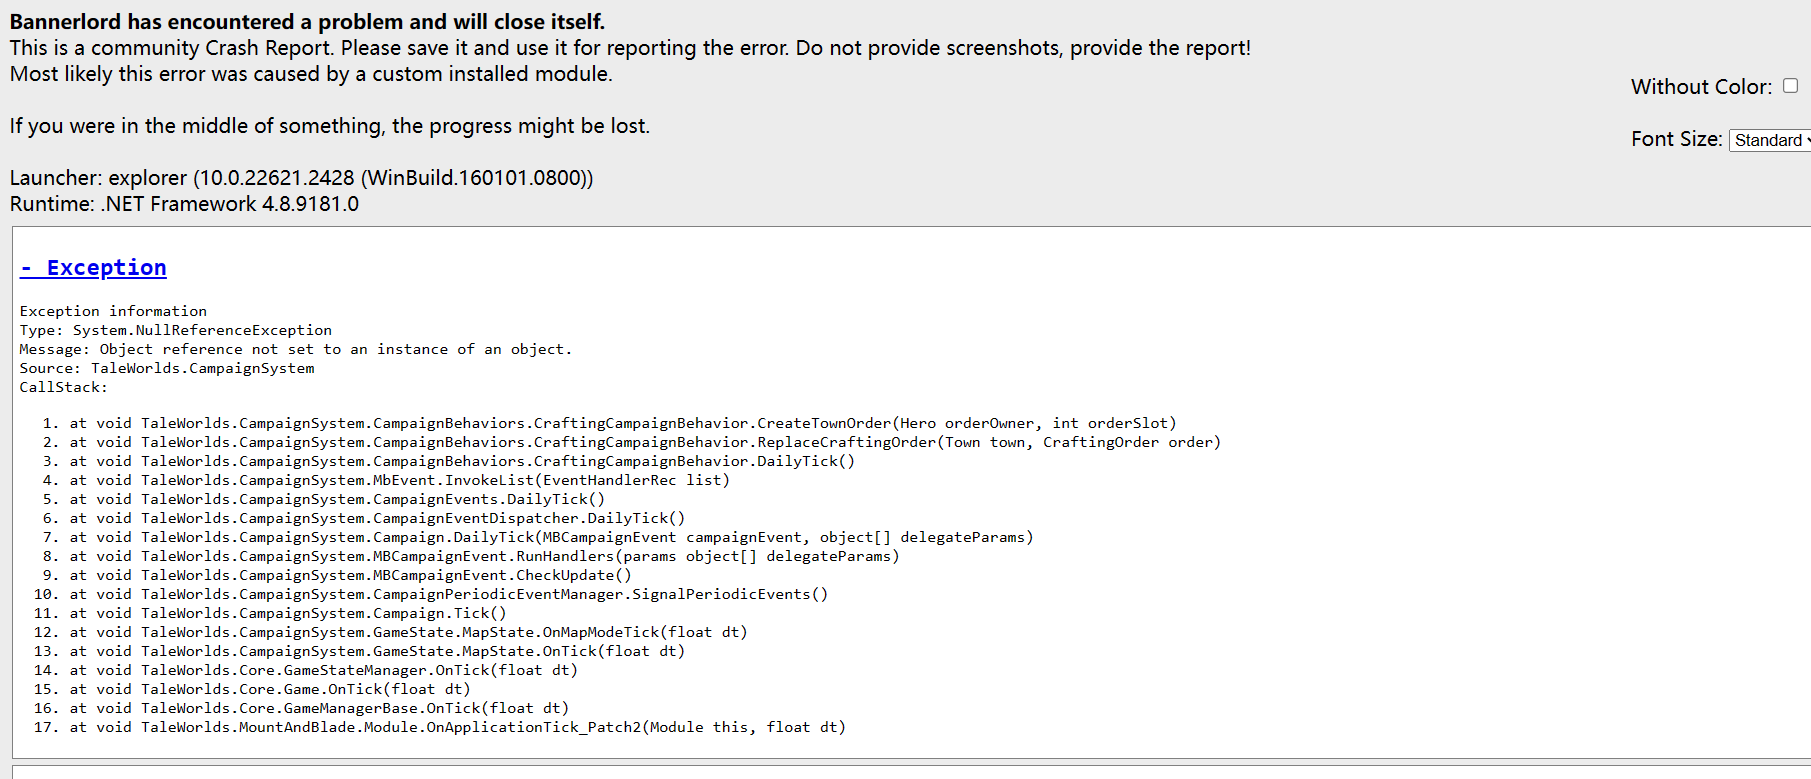Image resolution: width=1811 pixels, height=779 pixels.
Task: Click the 'CallStack:' label
Action: click(64, 387)
